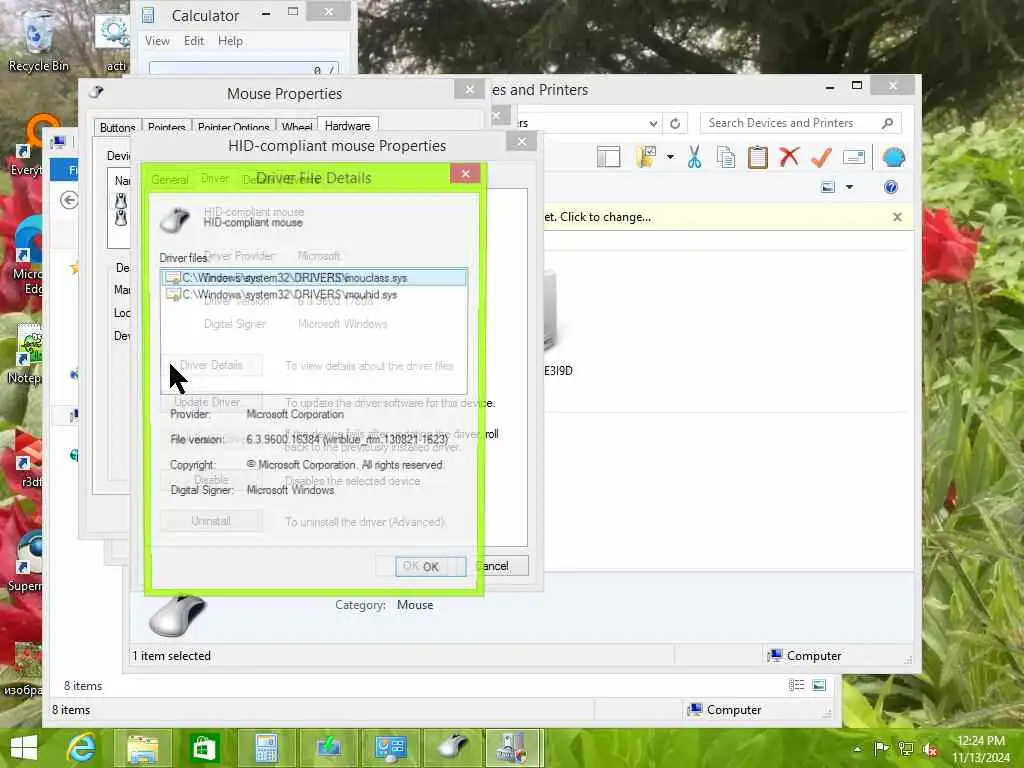The image size is (1024, 768).
Task: Switch to Mouse Properties taskbar icon
Action: click(453, 748)
